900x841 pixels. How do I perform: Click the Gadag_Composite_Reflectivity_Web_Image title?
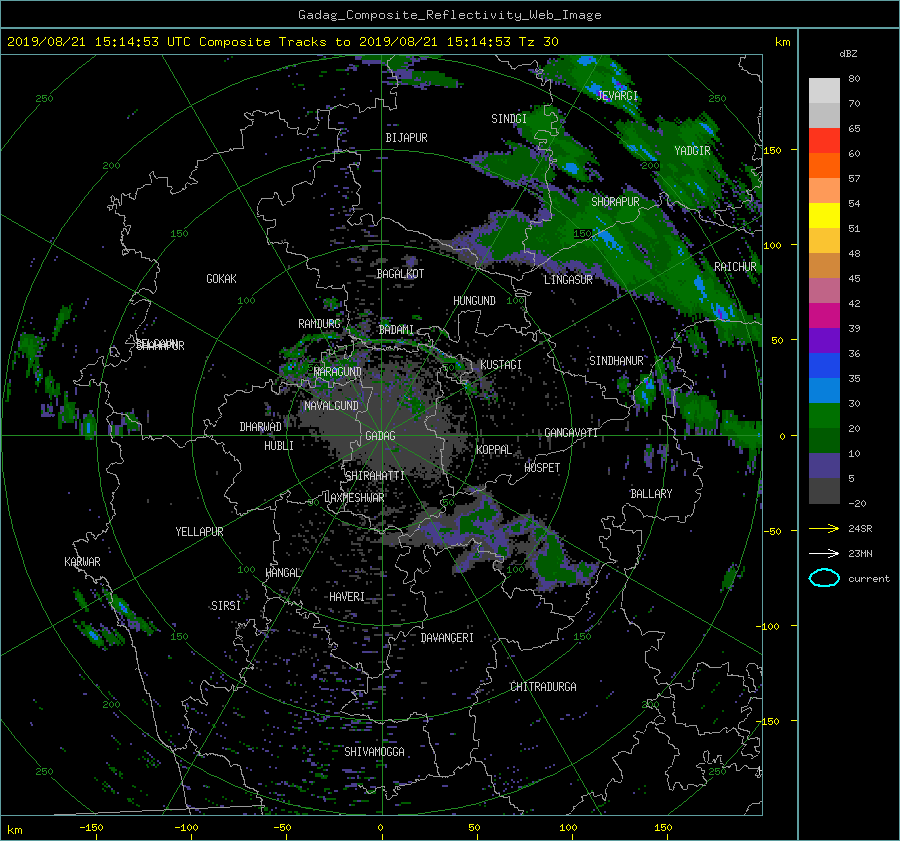tap(449, 15)
